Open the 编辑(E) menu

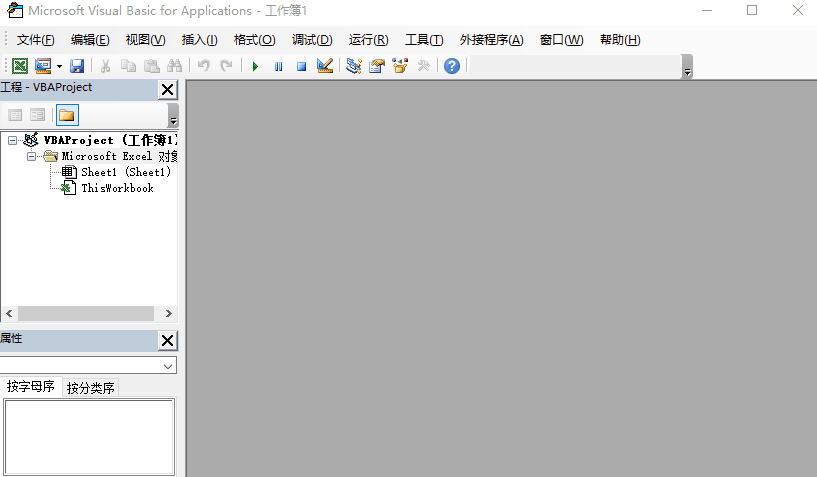click(x=90, y=40)
